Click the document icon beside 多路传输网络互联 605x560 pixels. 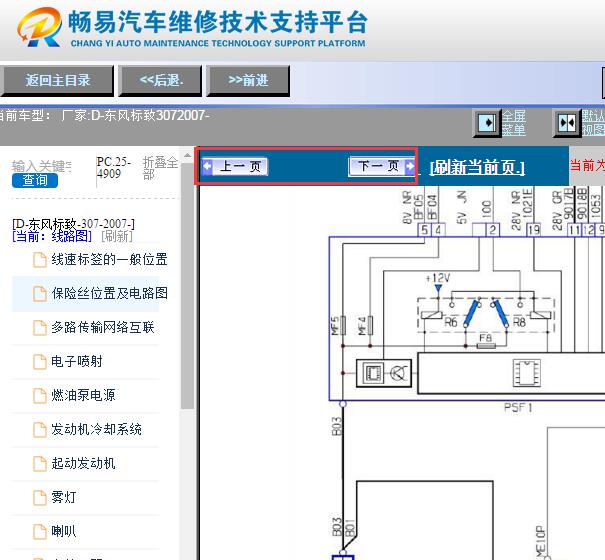40,328
